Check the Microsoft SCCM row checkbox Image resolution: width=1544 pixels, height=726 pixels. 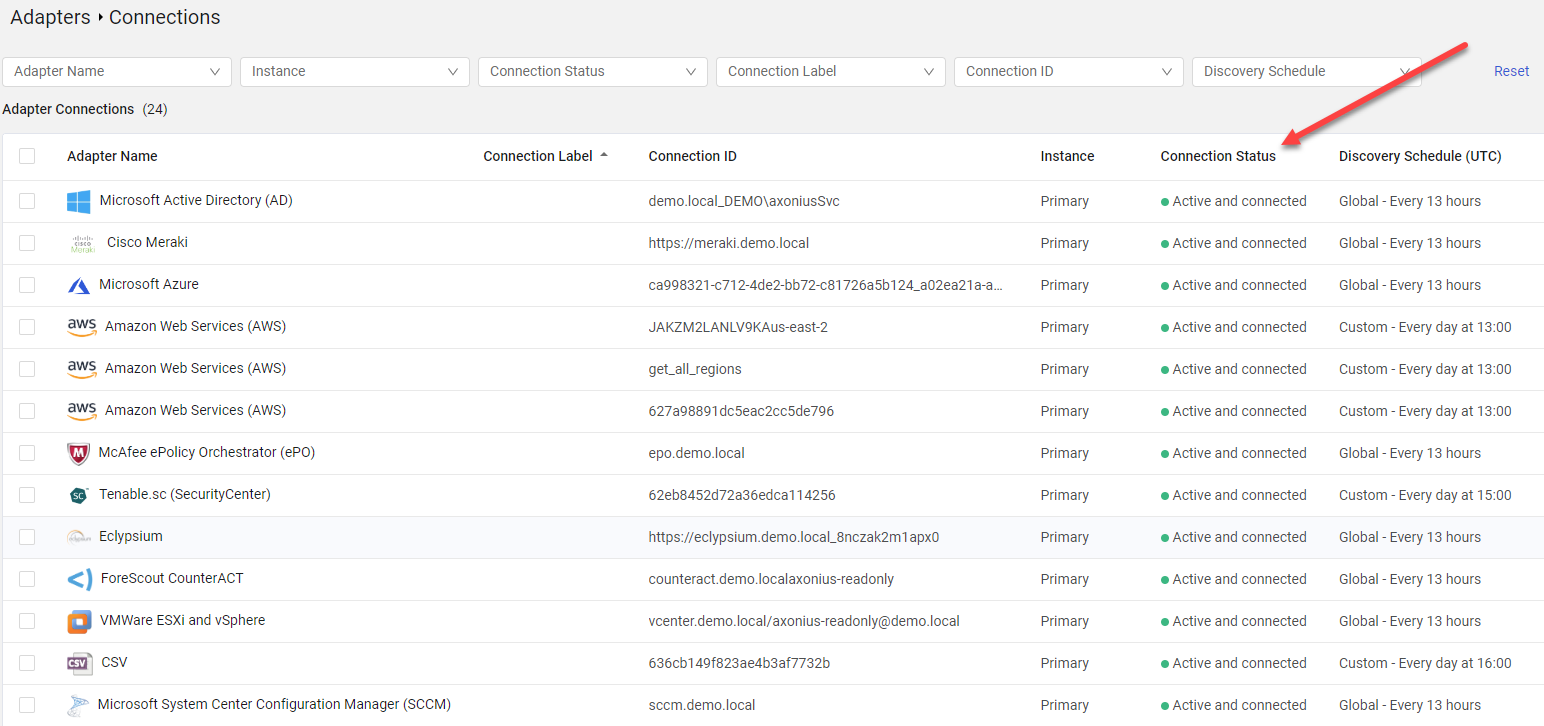(27, 705)
